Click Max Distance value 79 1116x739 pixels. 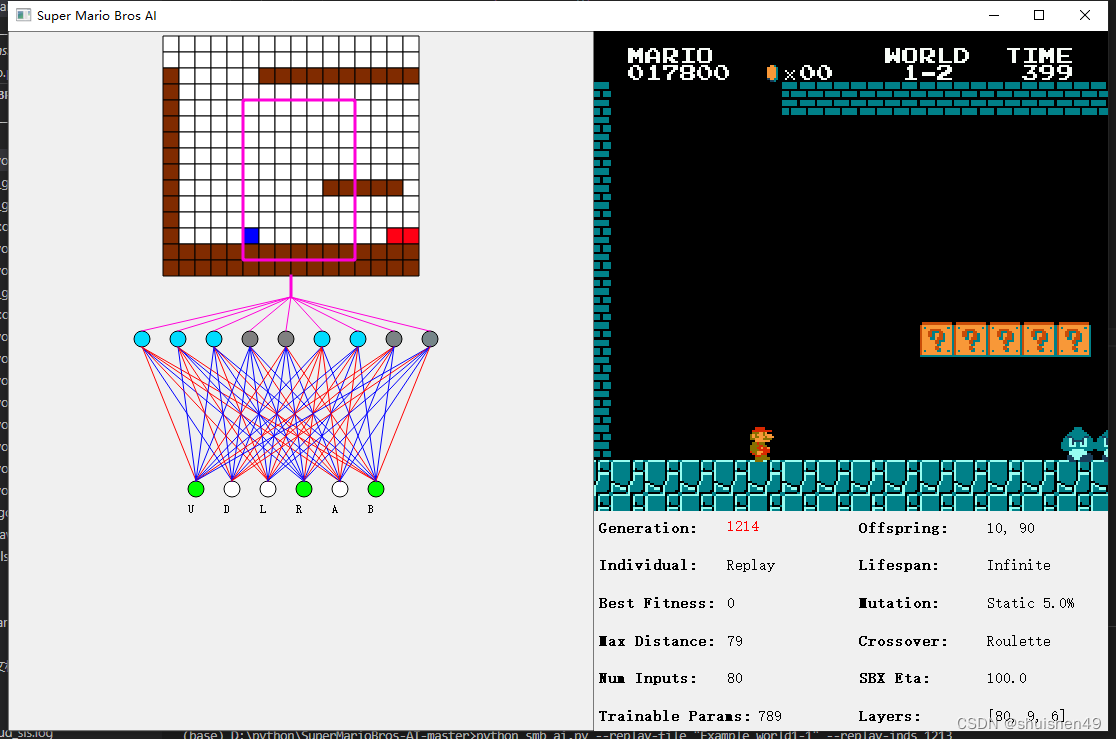(x=735, y=641)
